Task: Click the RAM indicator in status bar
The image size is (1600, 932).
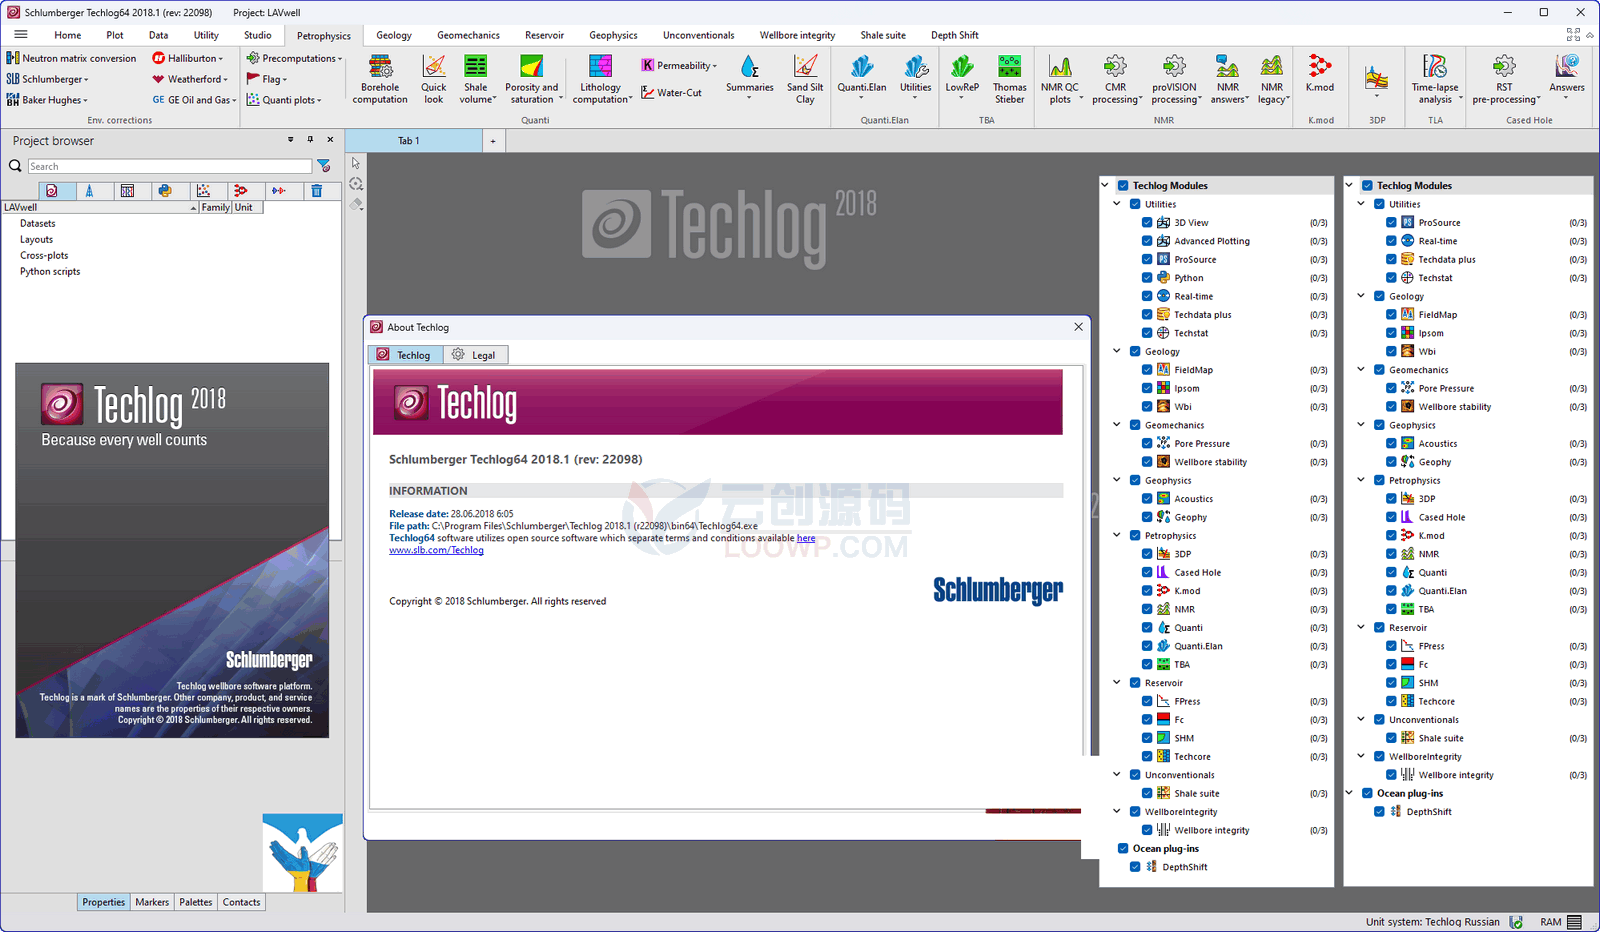Action: [x=1562, y=922]
